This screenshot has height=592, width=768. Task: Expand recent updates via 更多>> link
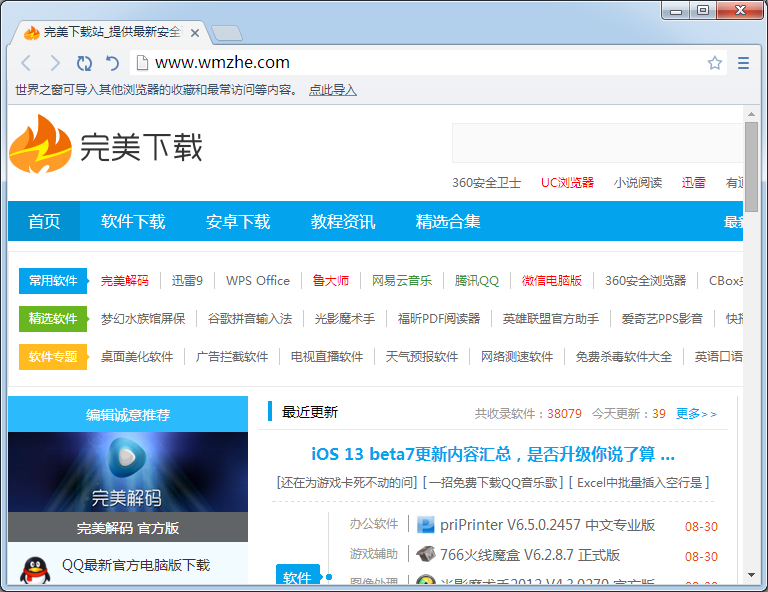[x=696, y=413]
